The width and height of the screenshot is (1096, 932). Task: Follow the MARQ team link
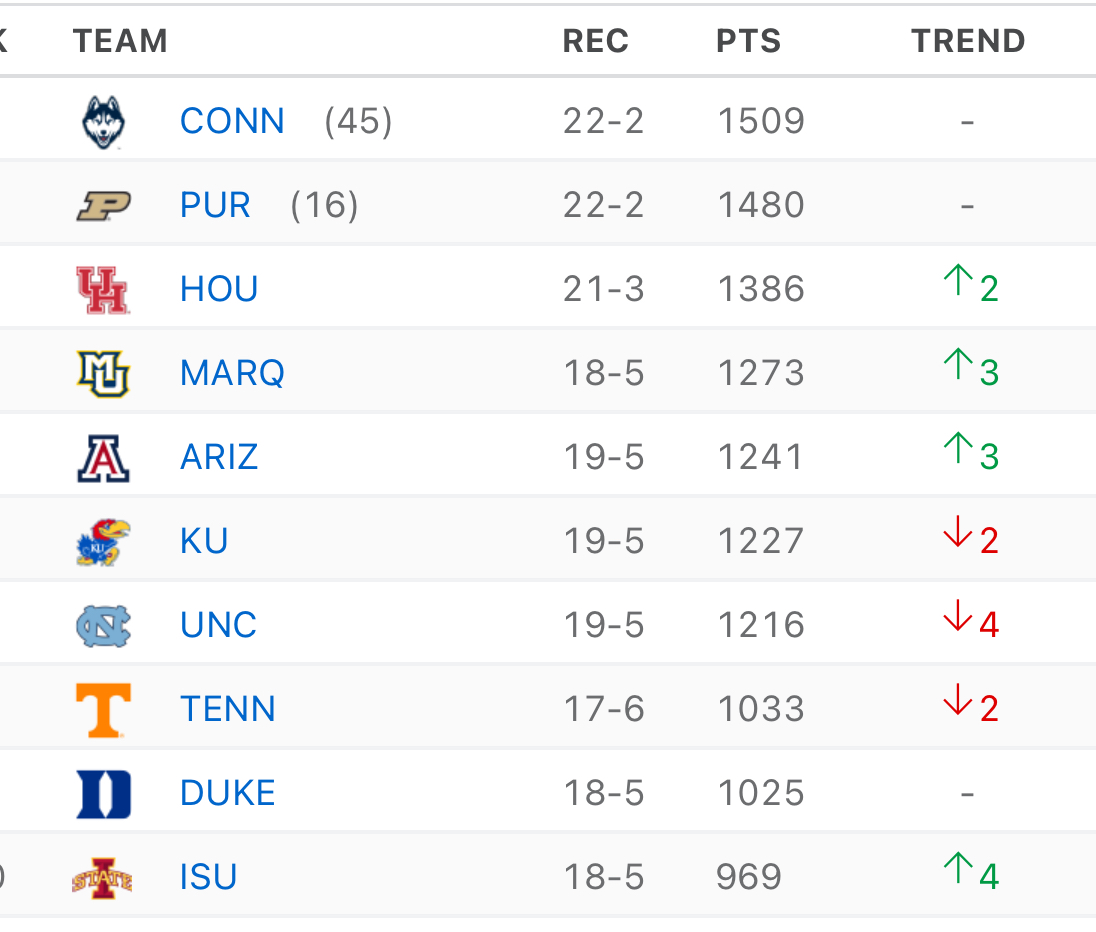click(232, 373)
